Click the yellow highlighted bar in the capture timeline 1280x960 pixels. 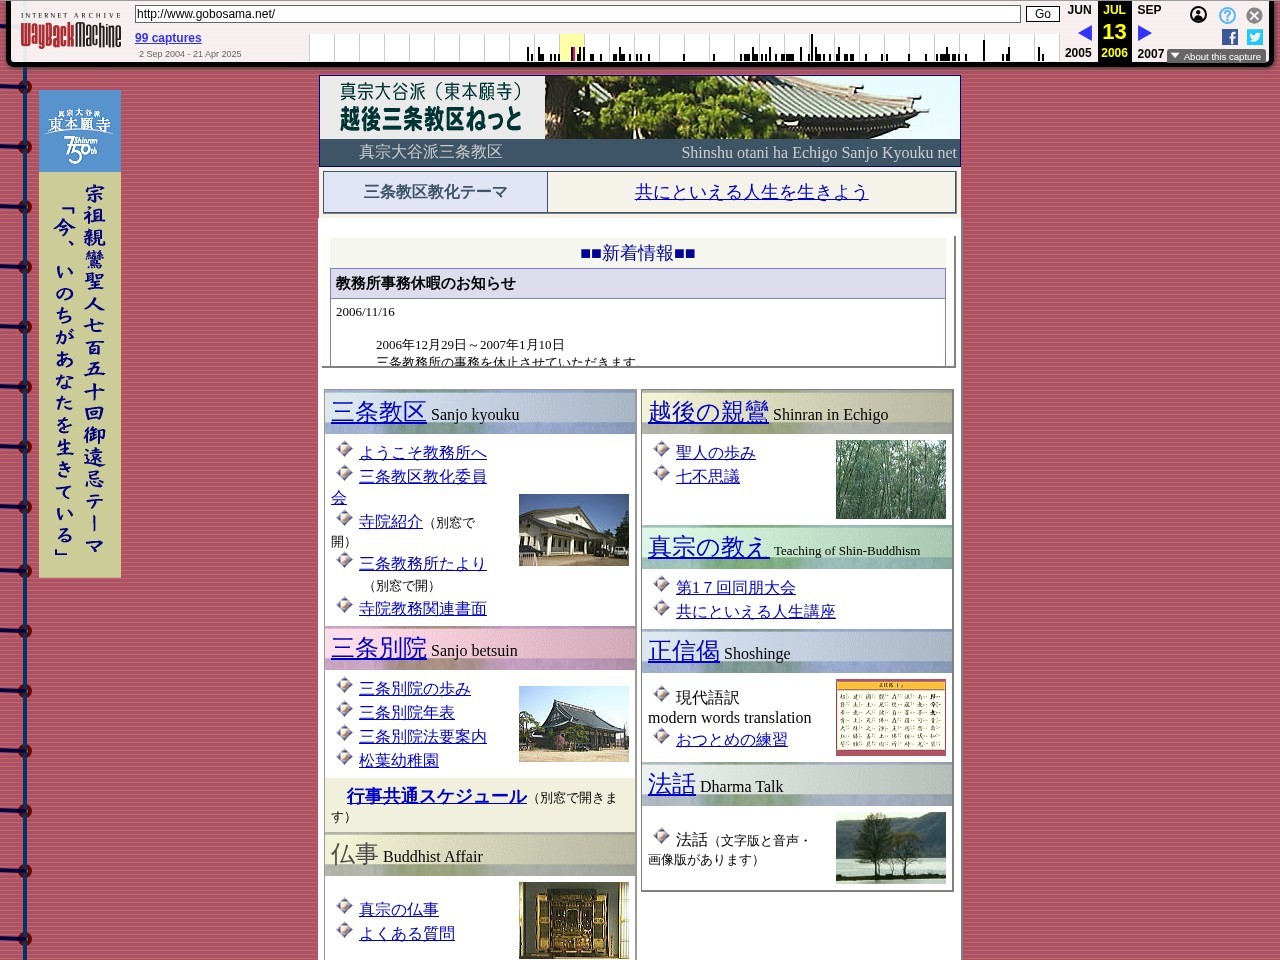point(572,45)
